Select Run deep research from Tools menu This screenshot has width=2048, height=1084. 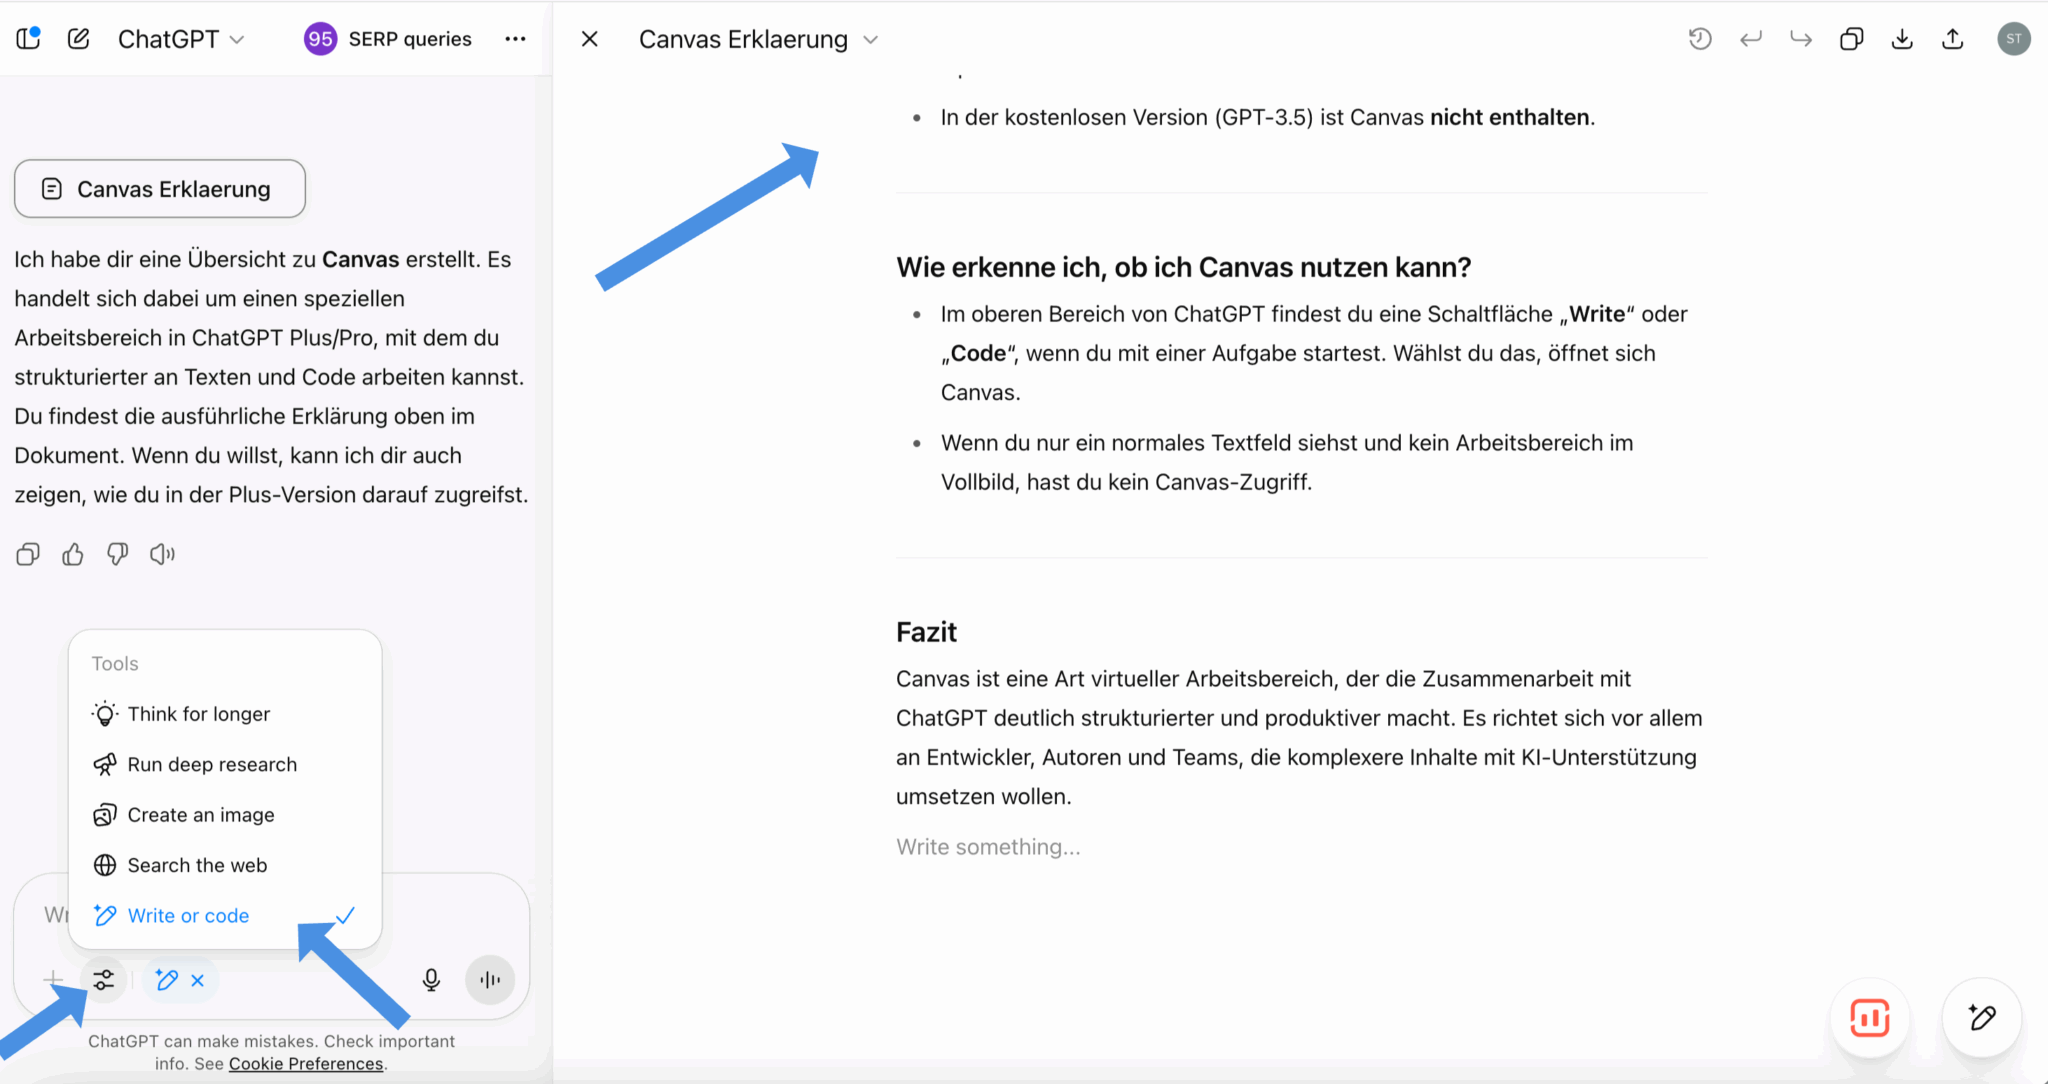coord(212,764)
